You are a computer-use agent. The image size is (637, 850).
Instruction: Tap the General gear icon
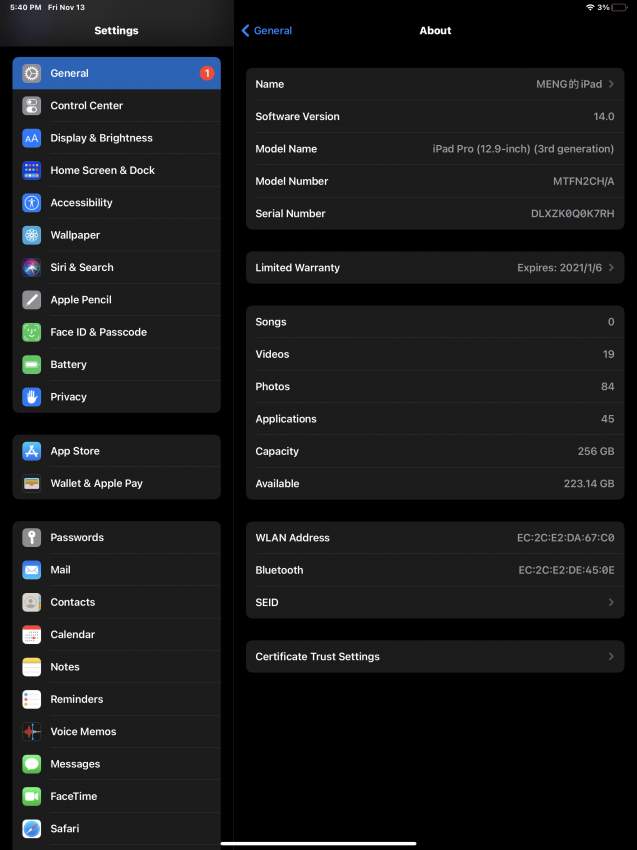coord(31,73)
